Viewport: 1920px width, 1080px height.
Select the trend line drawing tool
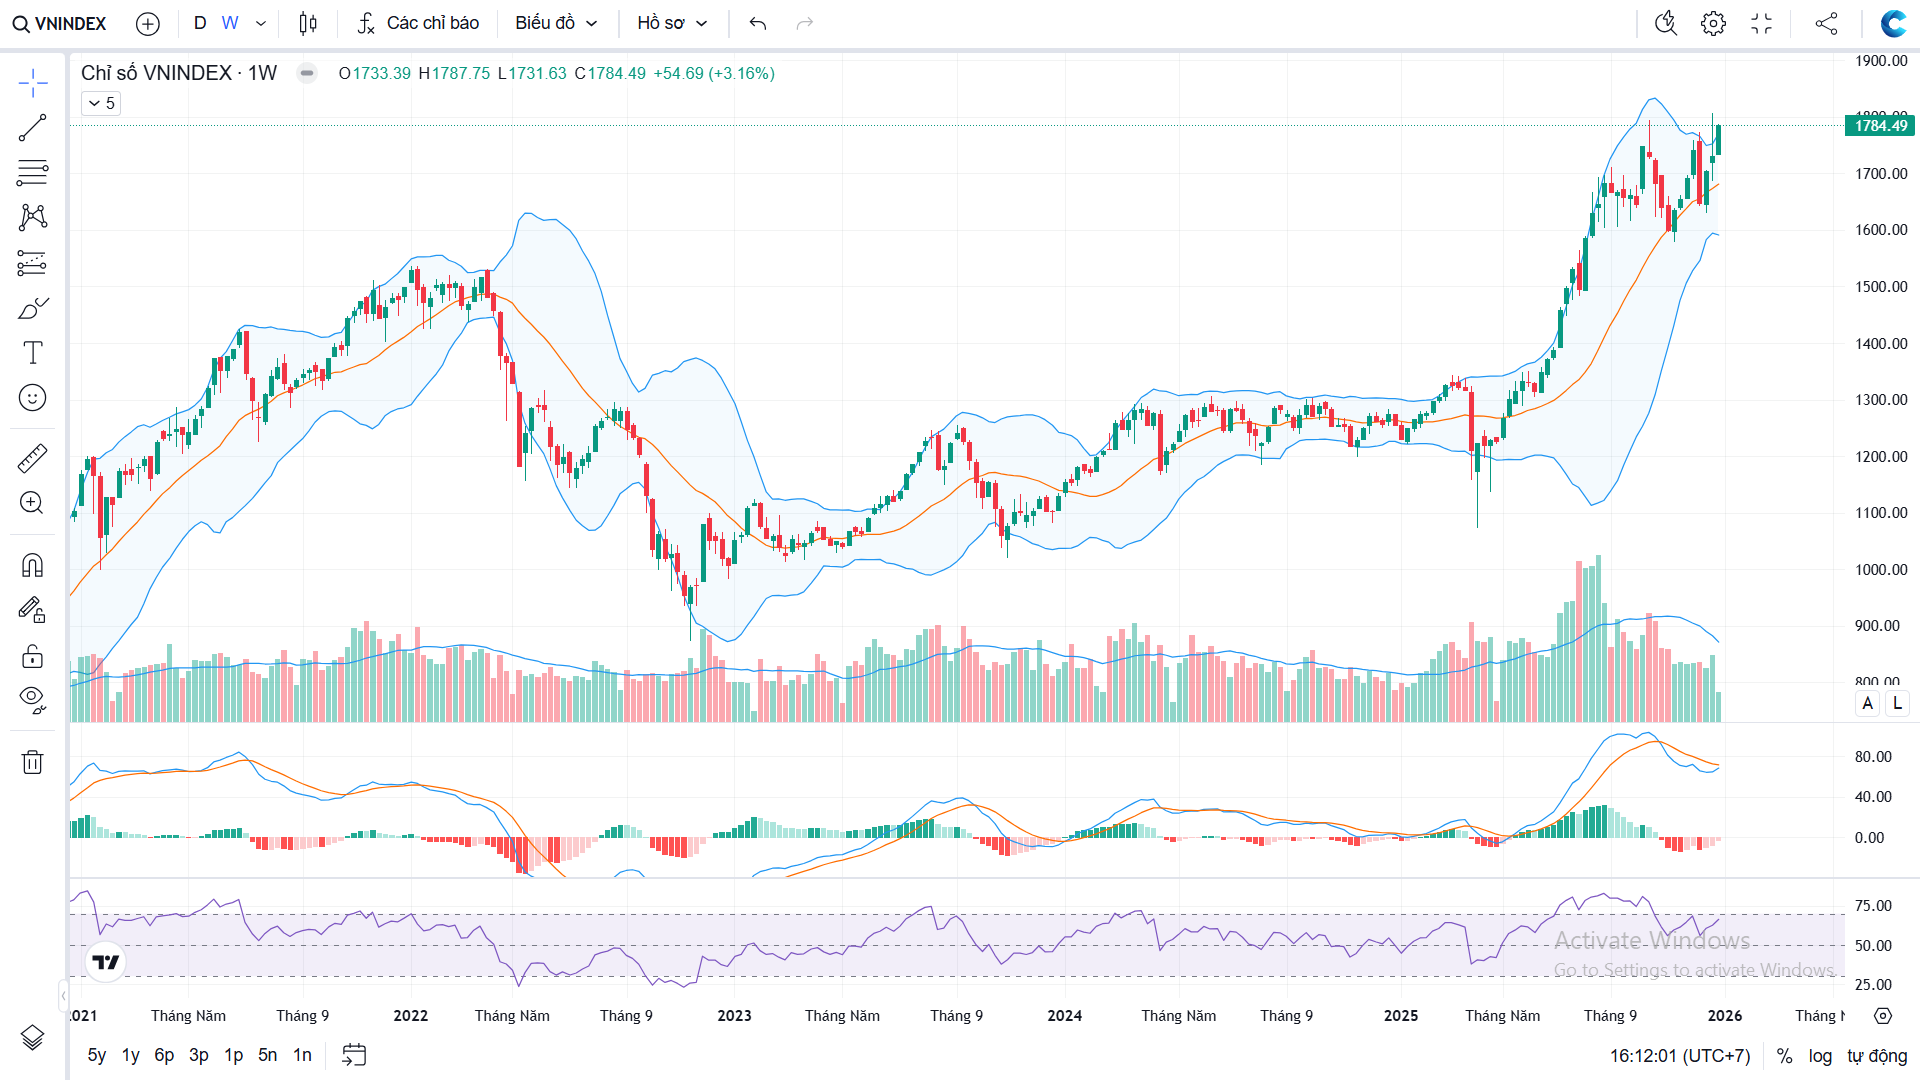tap(32, 128)
